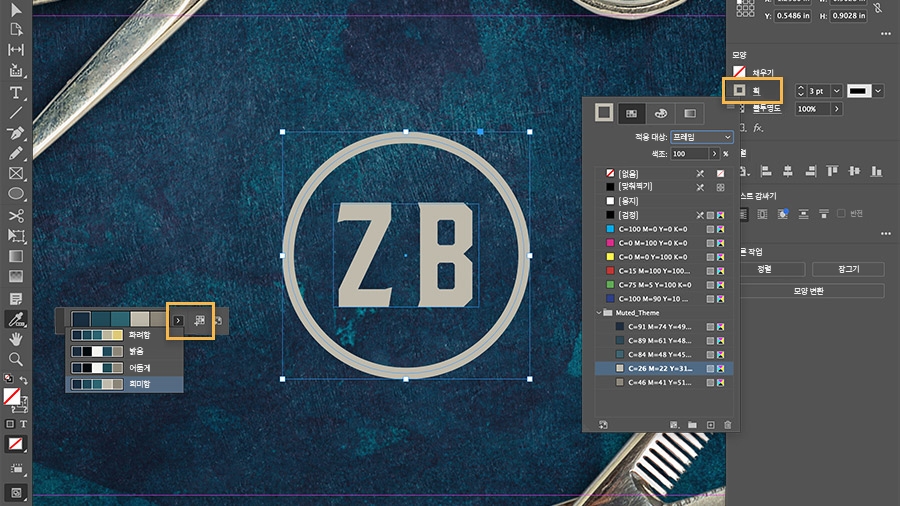Viewport: 900px width, 506px height.
Task: Open tint 색조 slider arrow
Action: (x=714, y=154)
